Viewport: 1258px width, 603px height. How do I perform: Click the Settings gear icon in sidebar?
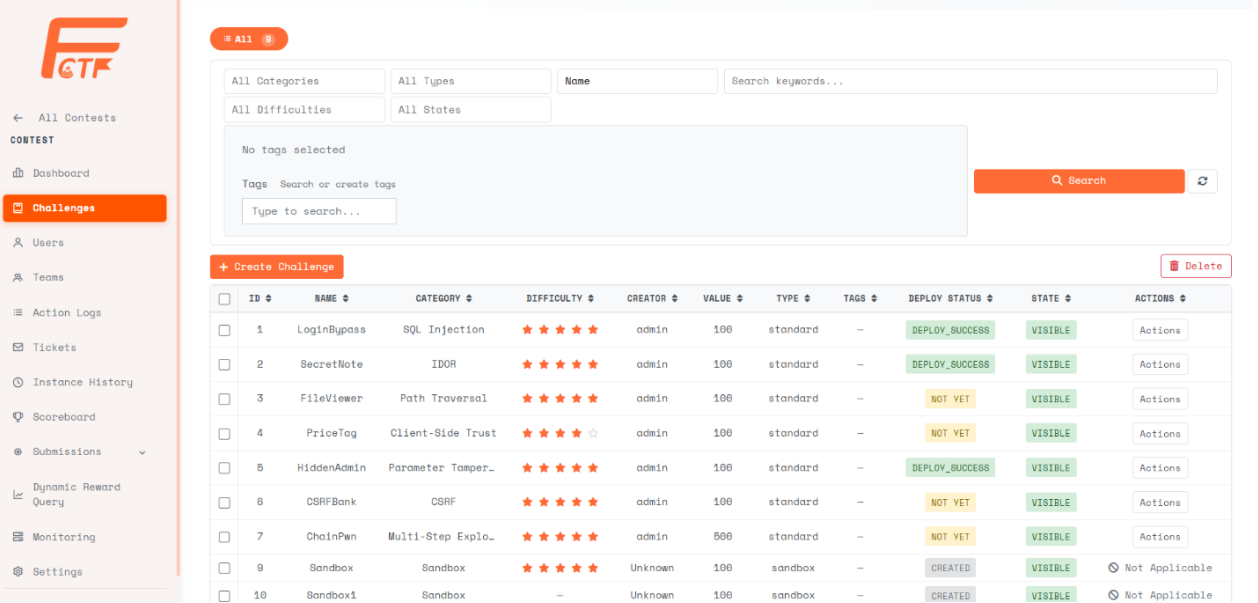(18, 572)
